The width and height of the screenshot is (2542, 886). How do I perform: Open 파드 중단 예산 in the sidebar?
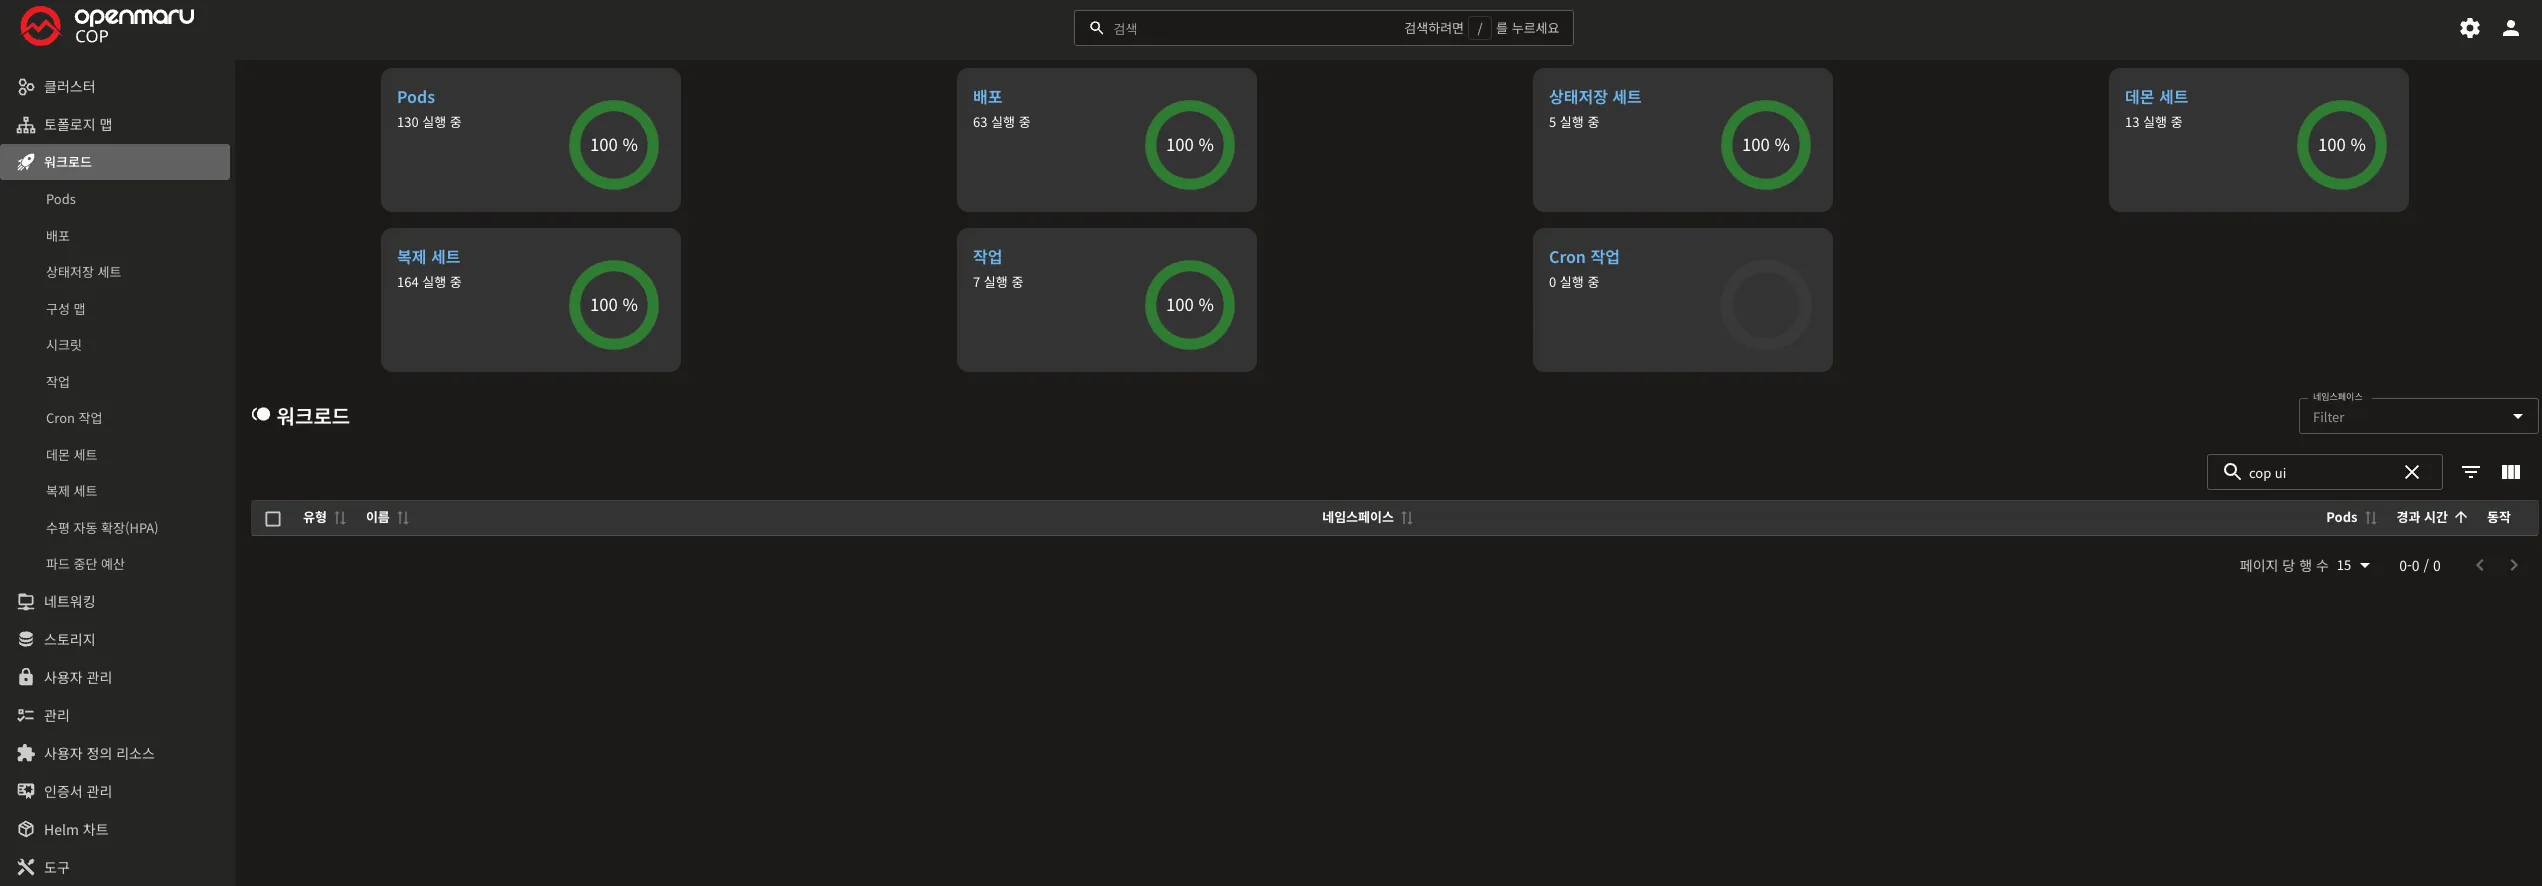pyautogui.click(x=85, y=564)
